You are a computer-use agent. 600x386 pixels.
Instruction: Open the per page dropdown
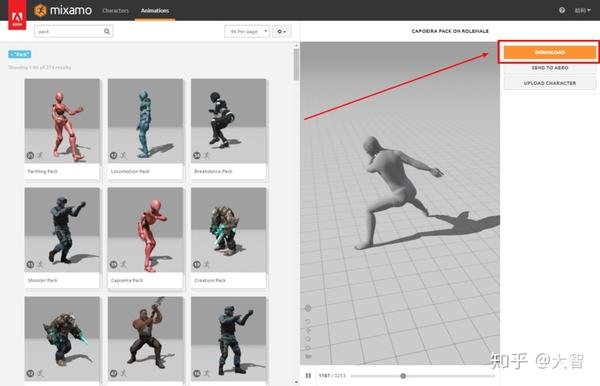[247, 31]
